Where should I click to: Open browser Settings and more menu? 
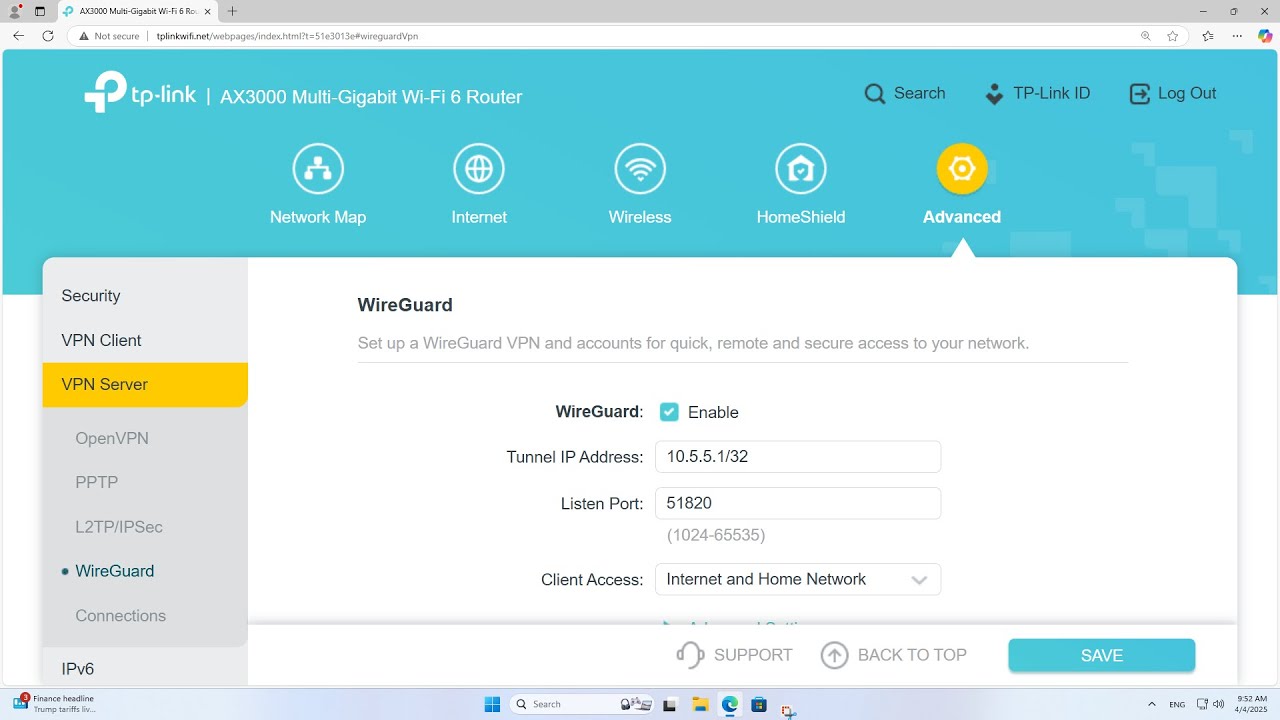(1238, 36)
